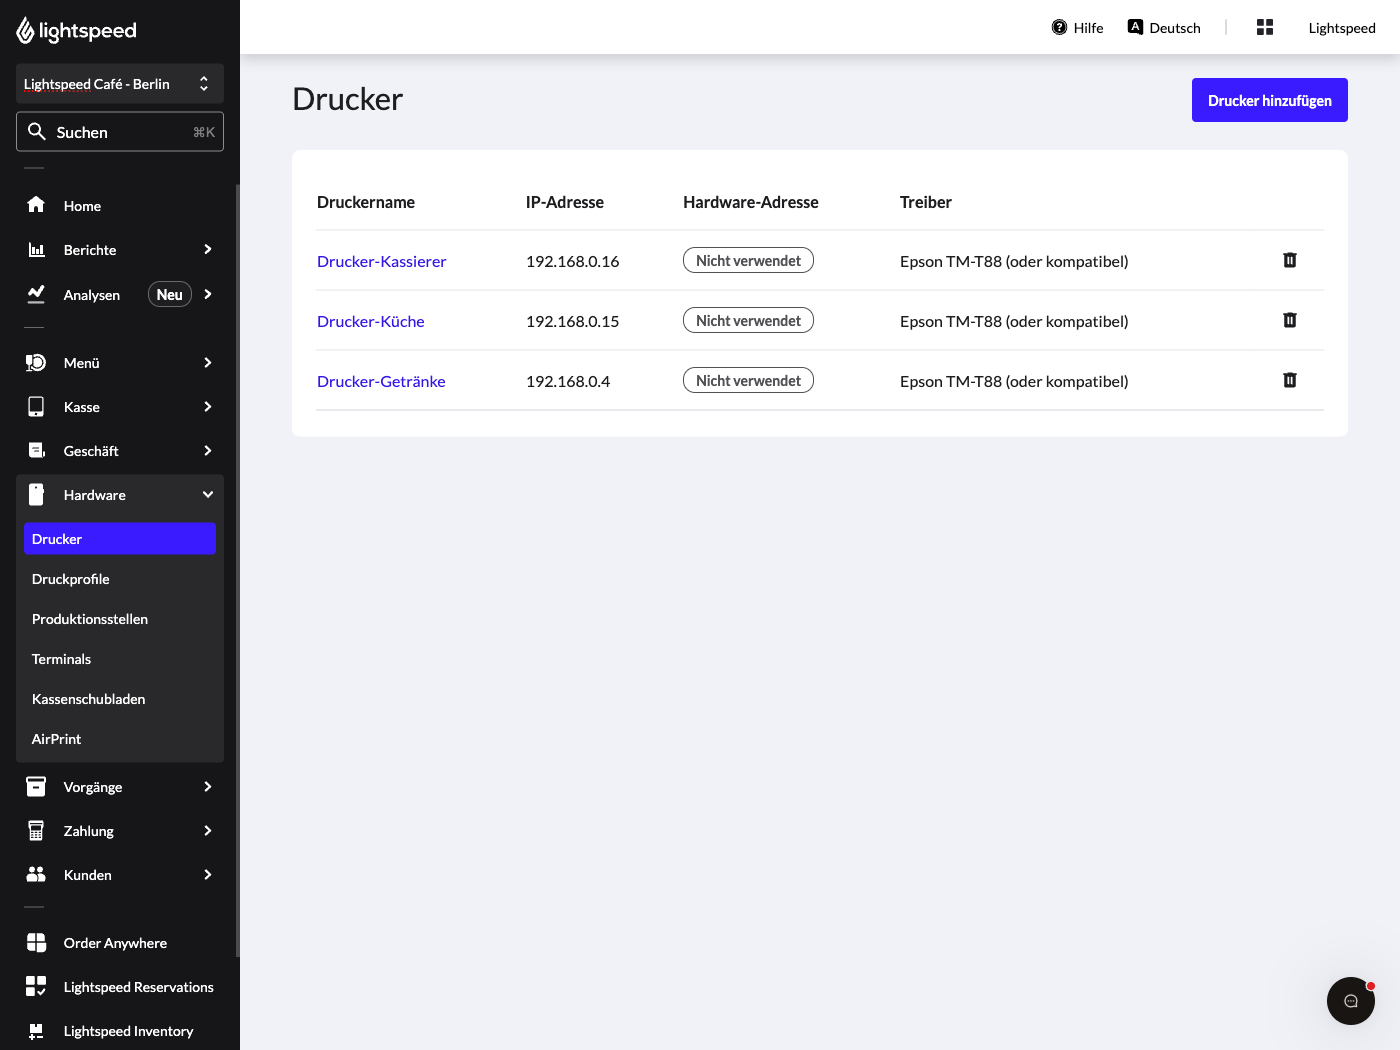Click the Analysen line chart icon
This screenshot has height=1050, width=1400.
[36, 294]
